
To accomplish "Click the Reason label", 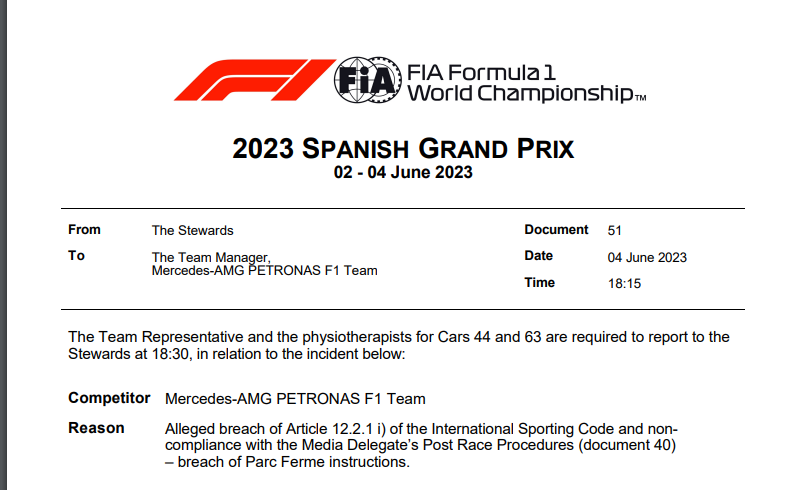I will tap(96, 428).
